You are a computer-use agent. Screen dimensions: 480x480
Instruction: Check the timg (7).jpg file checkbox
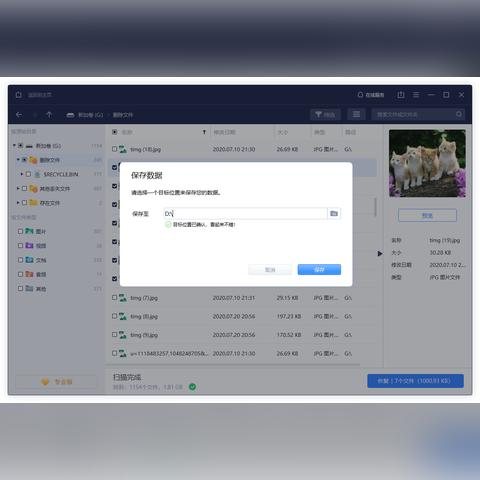click(x=115, y=297)
